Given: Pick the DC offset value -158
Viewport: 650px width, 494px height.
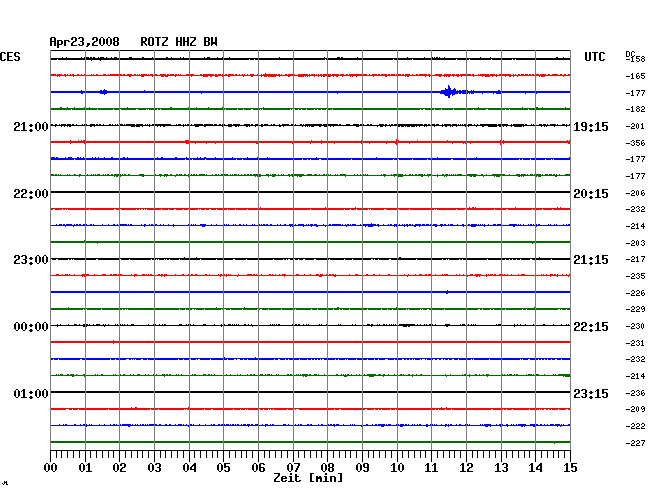Looking at the screenshot, I should click(635, 59).
